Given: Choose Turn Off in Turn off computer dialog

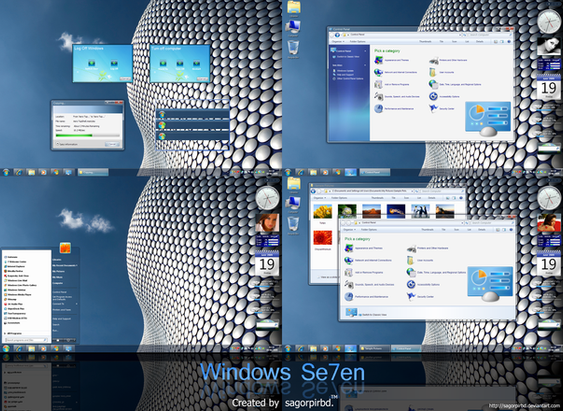Looking at the screenshot, I should tap(180, 63).
